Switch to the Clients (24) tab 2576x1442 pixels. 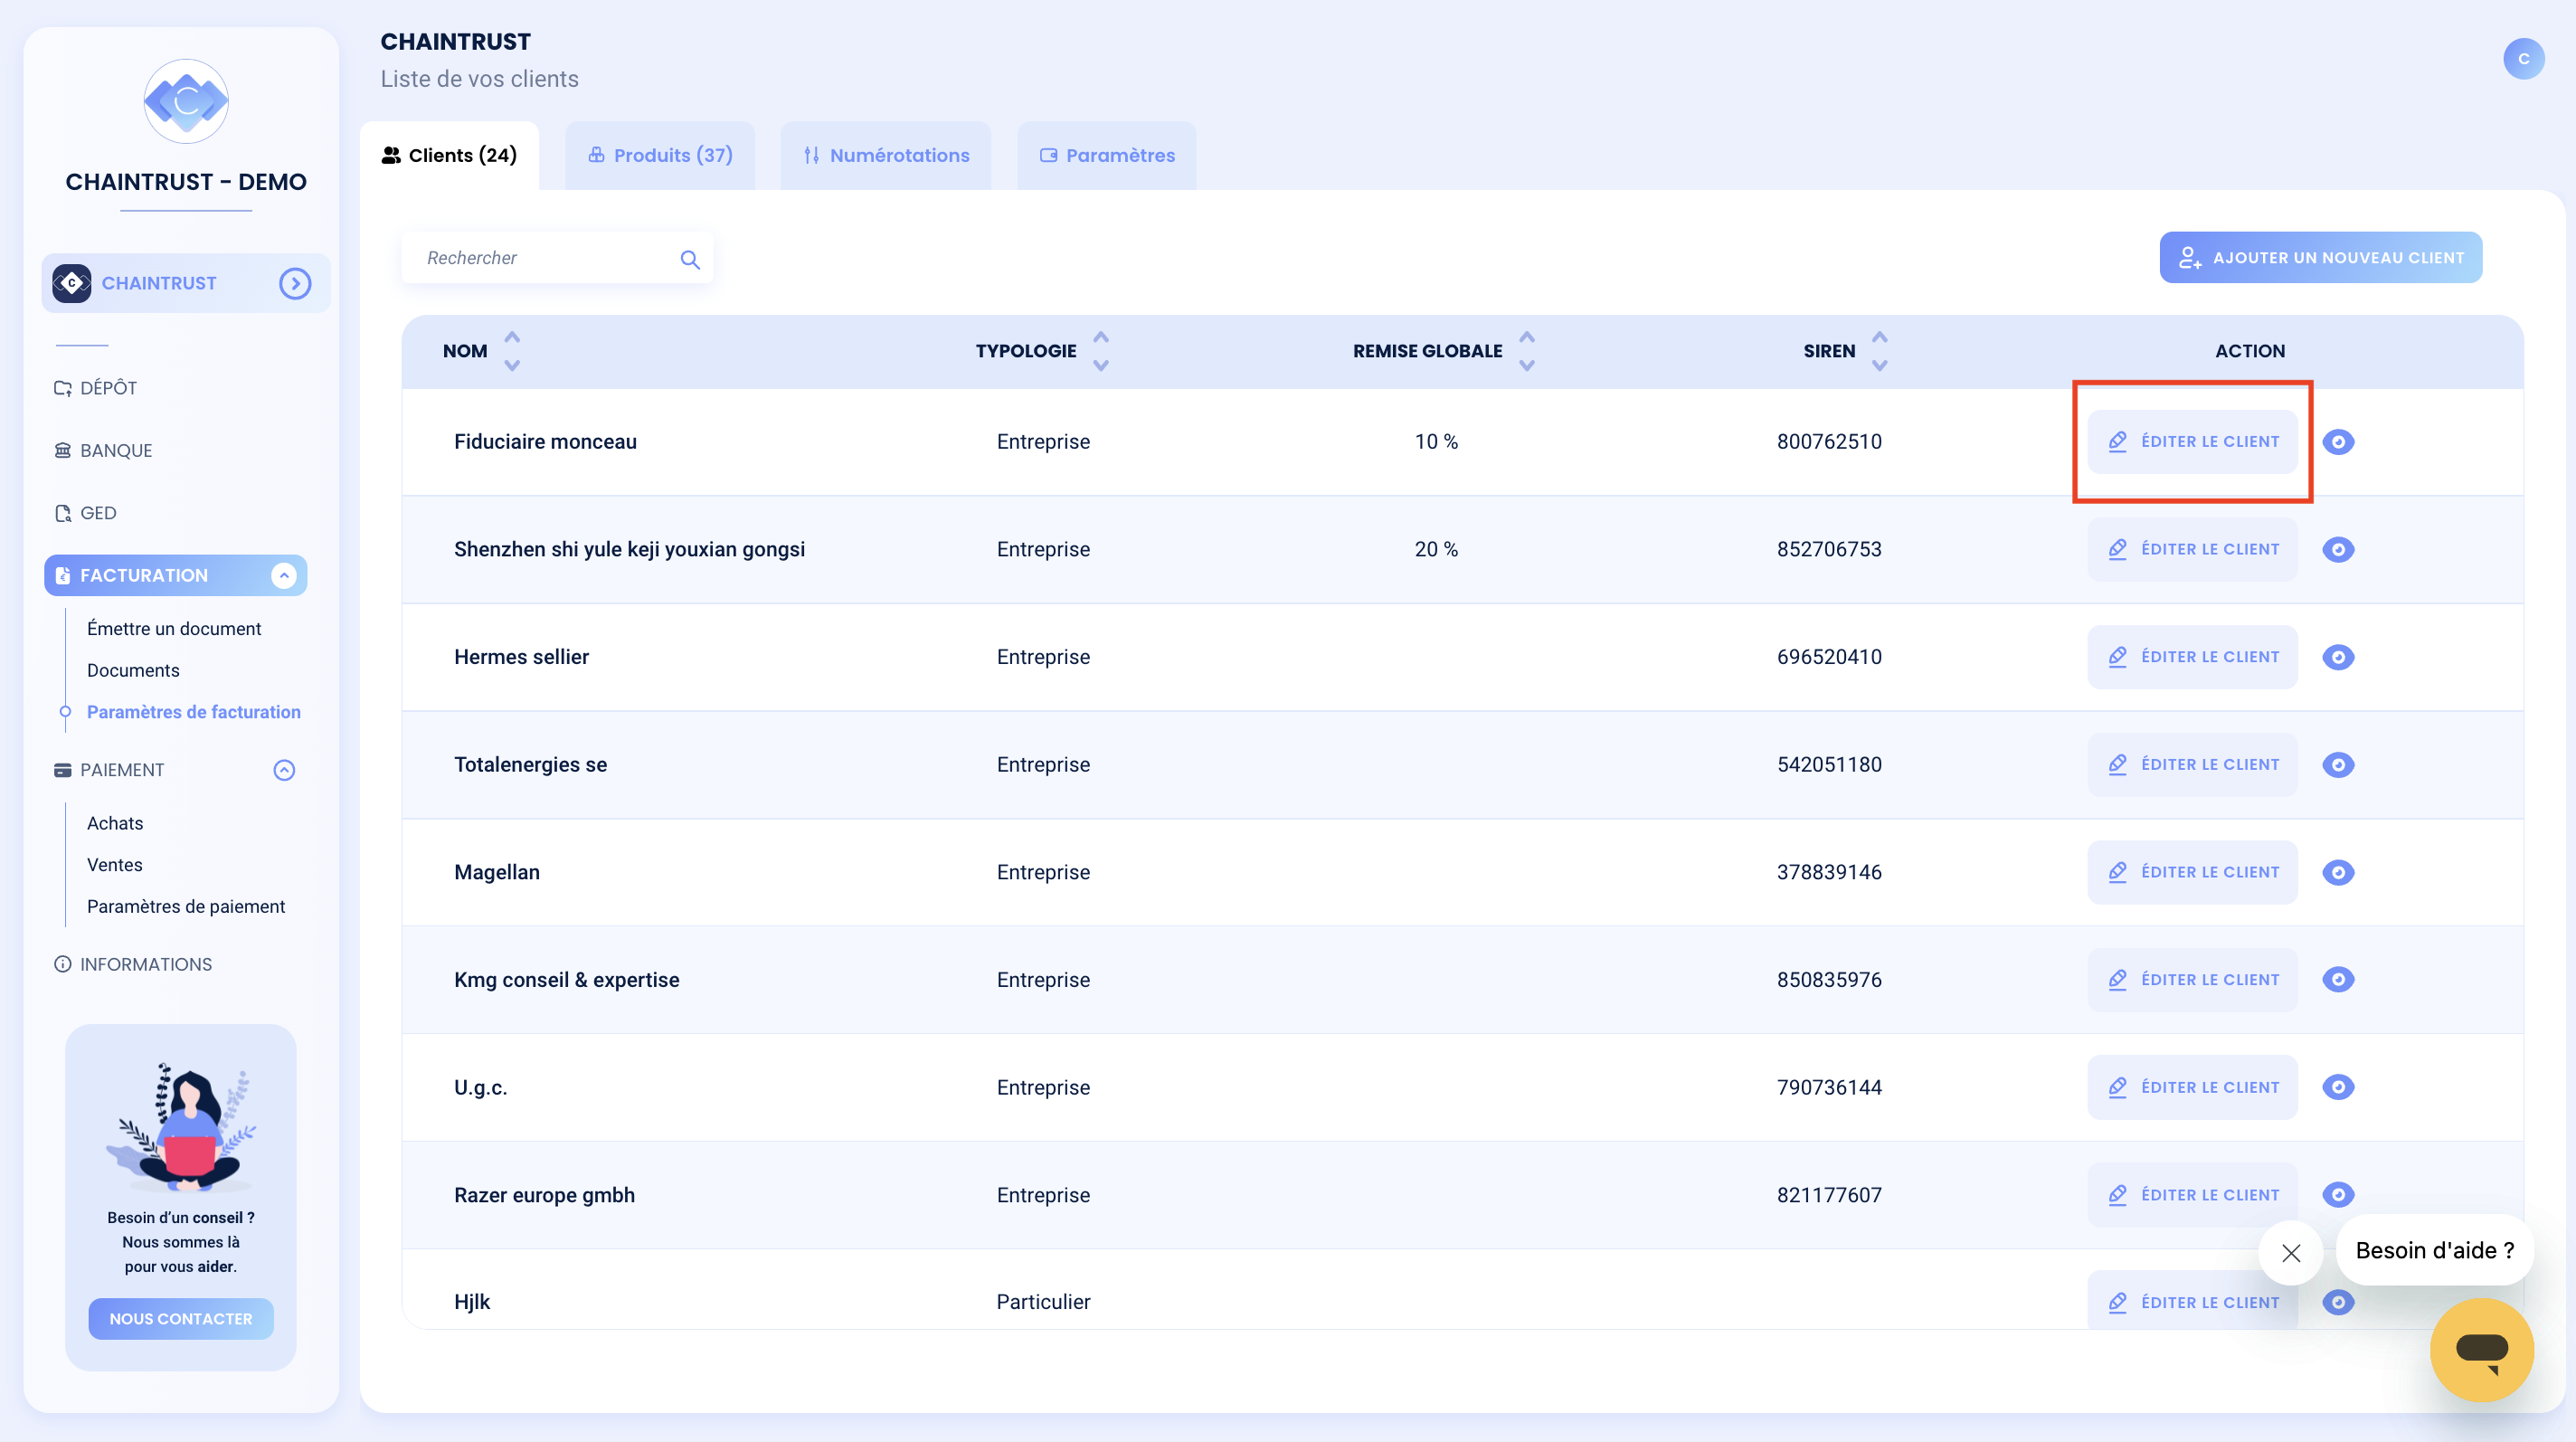coord(449,155)
